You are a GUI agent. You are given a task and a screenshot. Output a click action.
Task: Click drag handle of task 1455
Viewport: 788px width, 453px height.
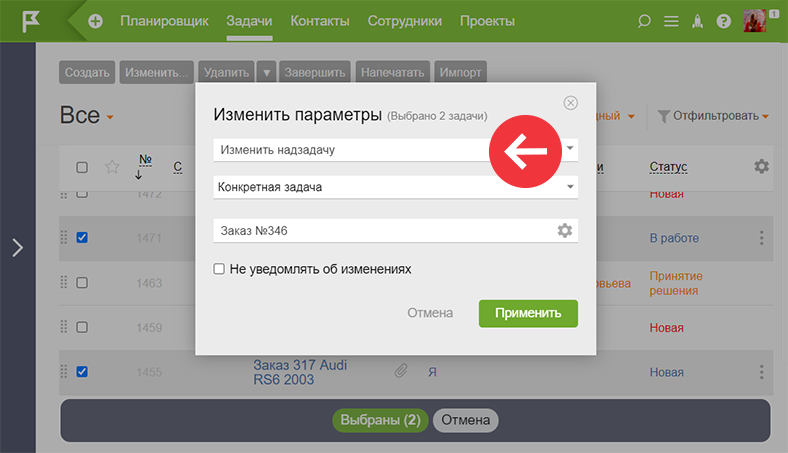coord(64,372)
